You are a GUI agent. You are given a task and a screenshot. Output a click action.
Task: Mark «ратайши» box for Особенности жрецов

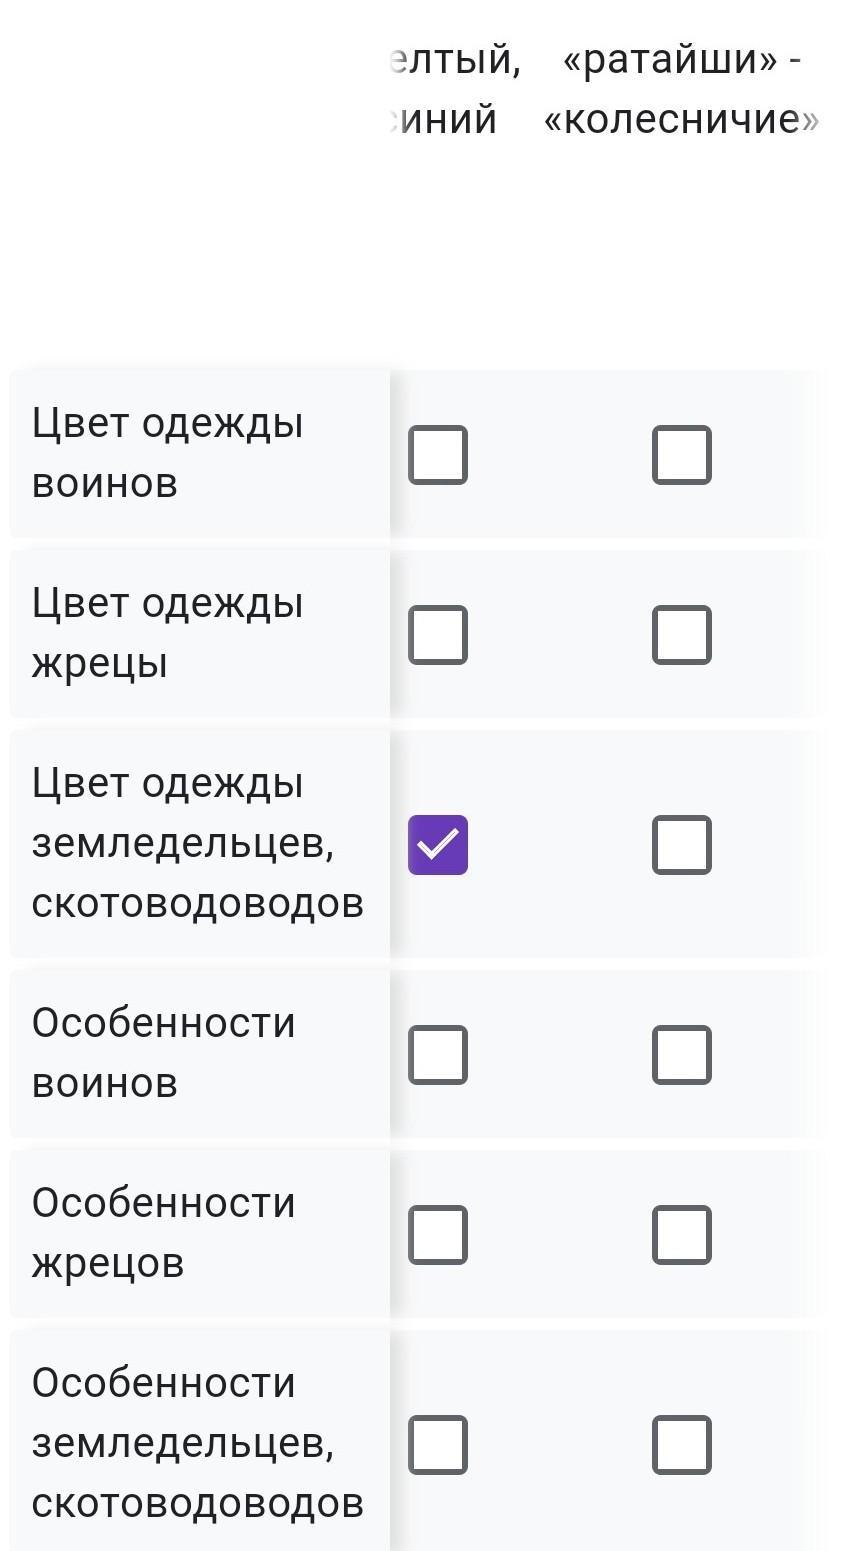[x=682, y=1235]
